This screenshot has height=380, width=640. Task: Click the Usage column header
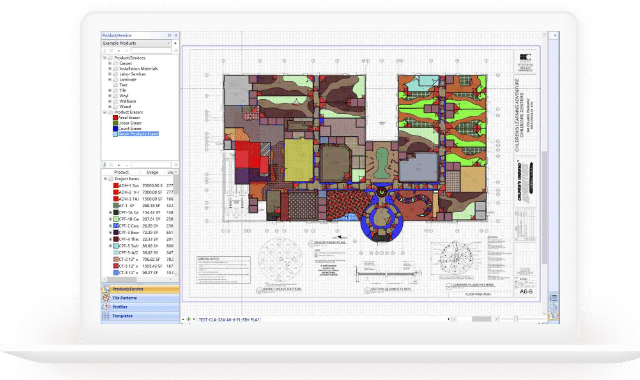tap(152, 172)
